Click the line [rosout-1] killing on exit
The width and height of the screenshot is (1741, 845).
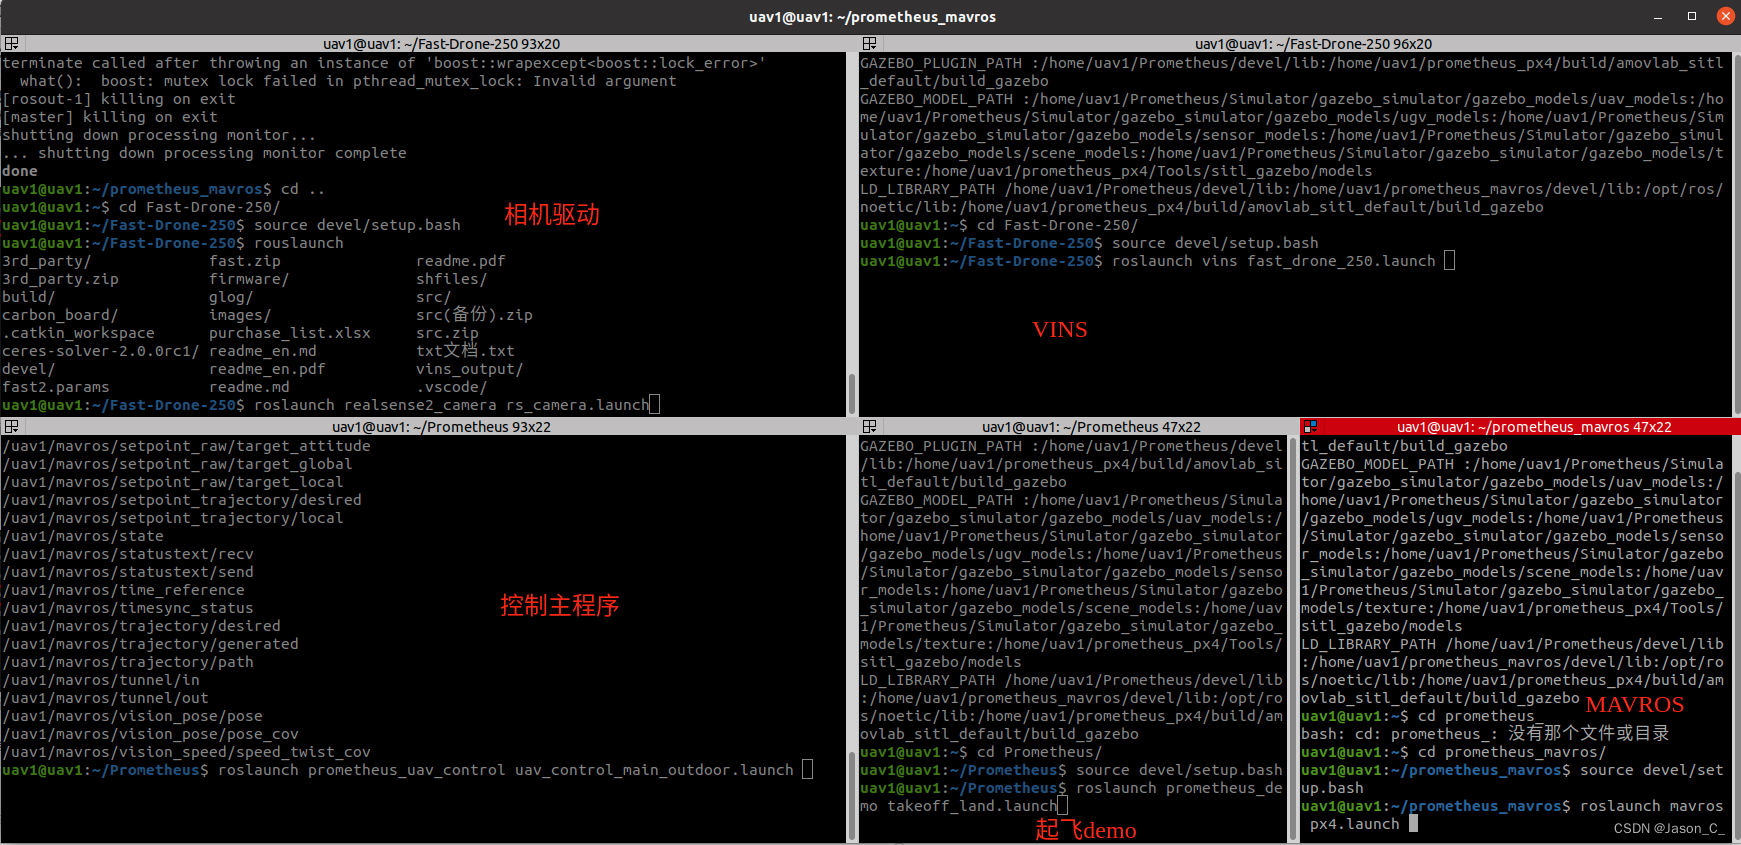point(119,99)
